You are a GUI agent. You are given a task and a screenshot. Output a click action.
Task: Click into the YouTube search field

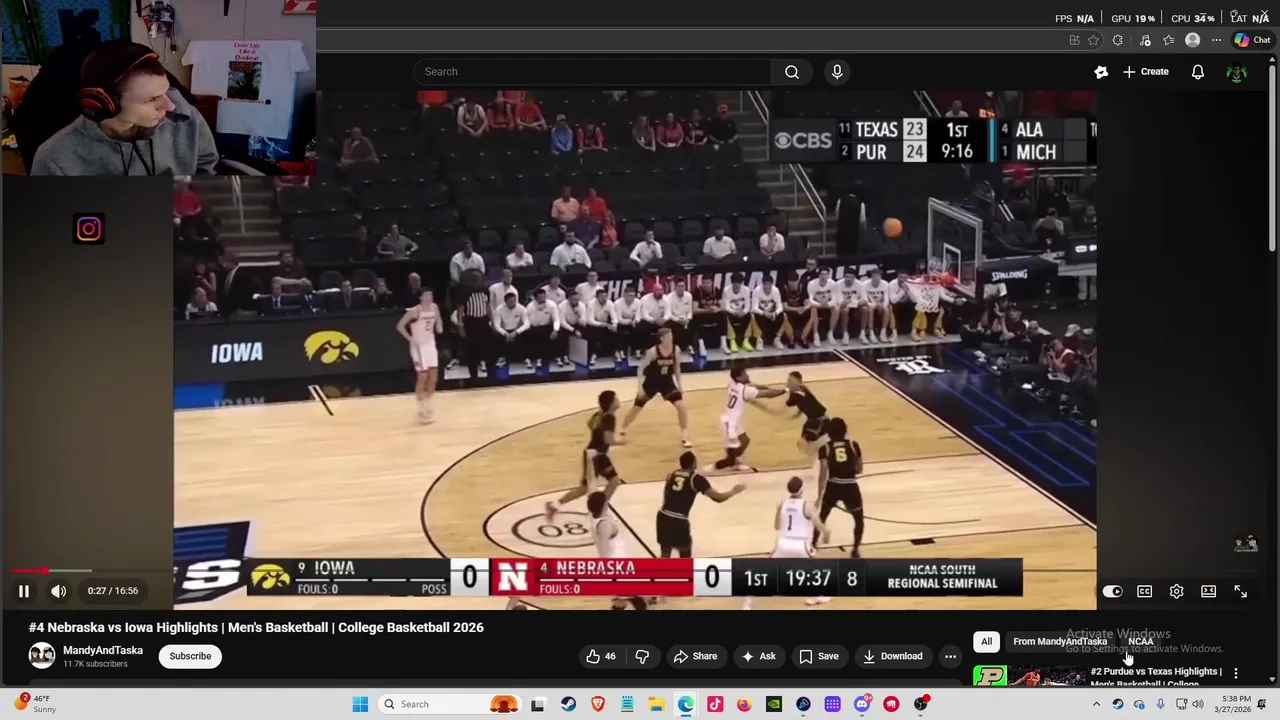[x=592, y=72]
